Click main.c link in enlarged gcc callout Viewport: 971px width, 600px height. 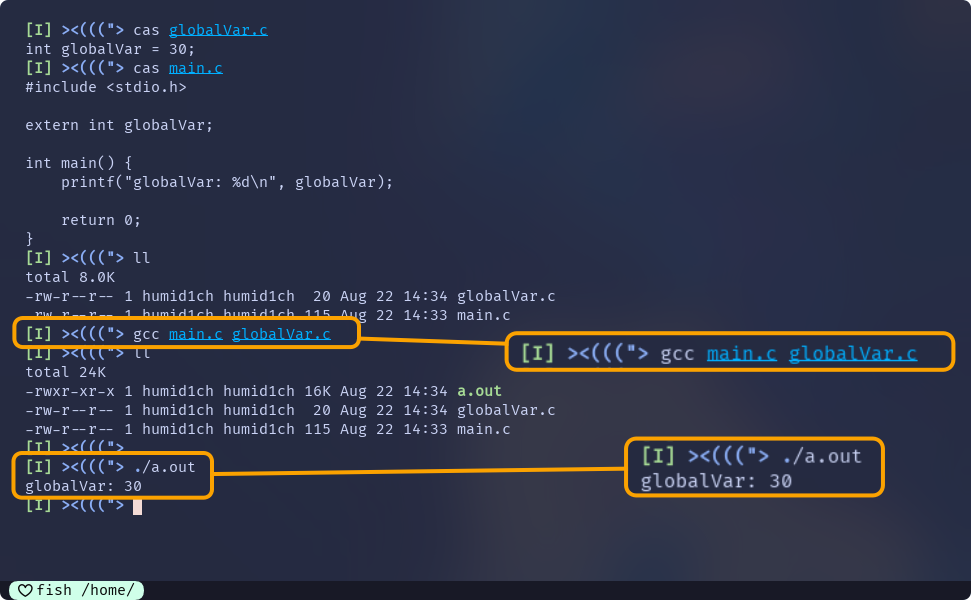[x=741, y=353]
